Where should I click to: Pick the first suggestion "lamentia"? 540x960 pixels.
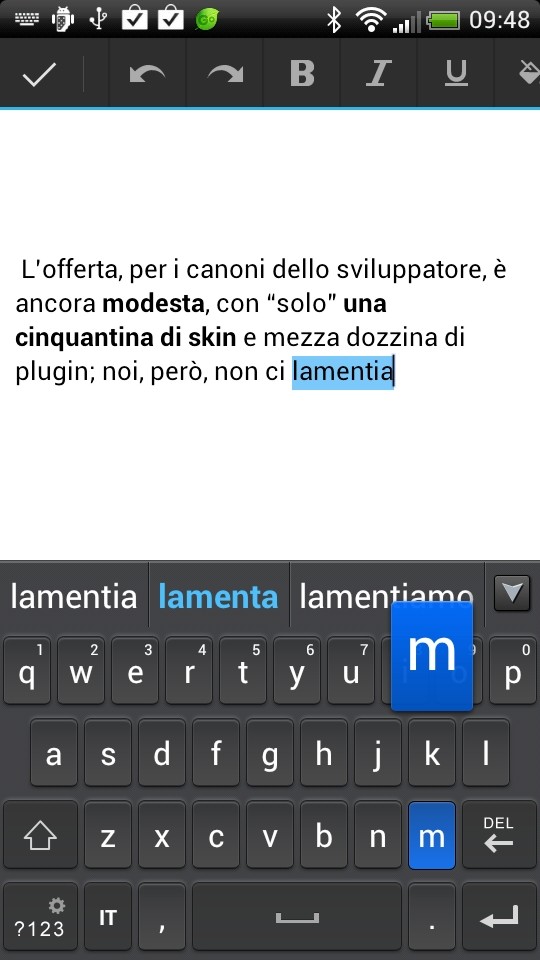[73, 596]
